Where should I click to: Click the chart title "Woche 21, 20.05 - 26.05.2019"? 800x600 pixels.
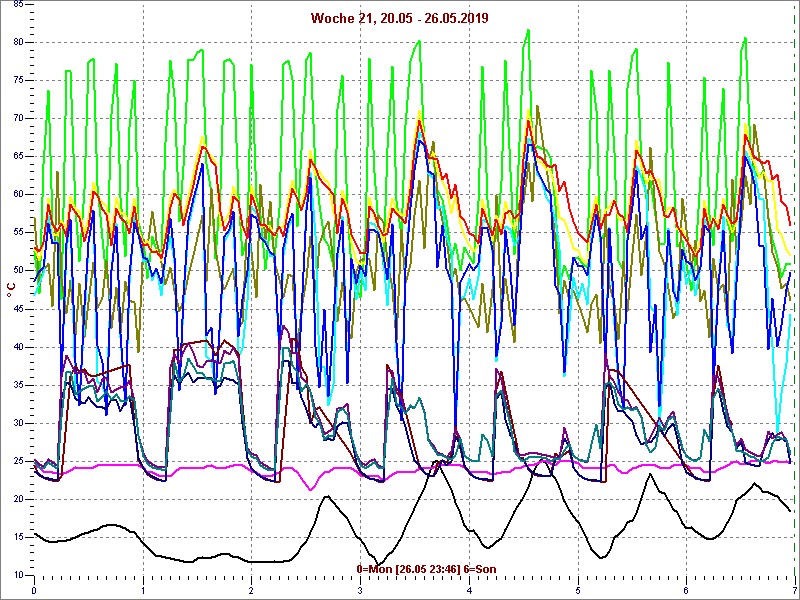point(399,18)
